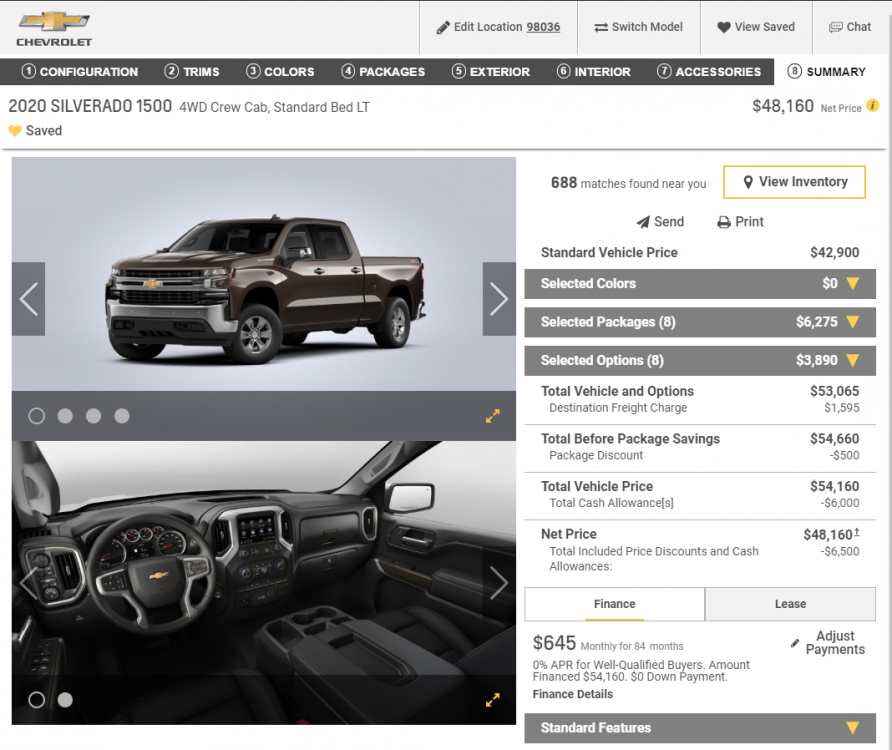
Task: Select the second exterior image dot
Action: point(65,416)
